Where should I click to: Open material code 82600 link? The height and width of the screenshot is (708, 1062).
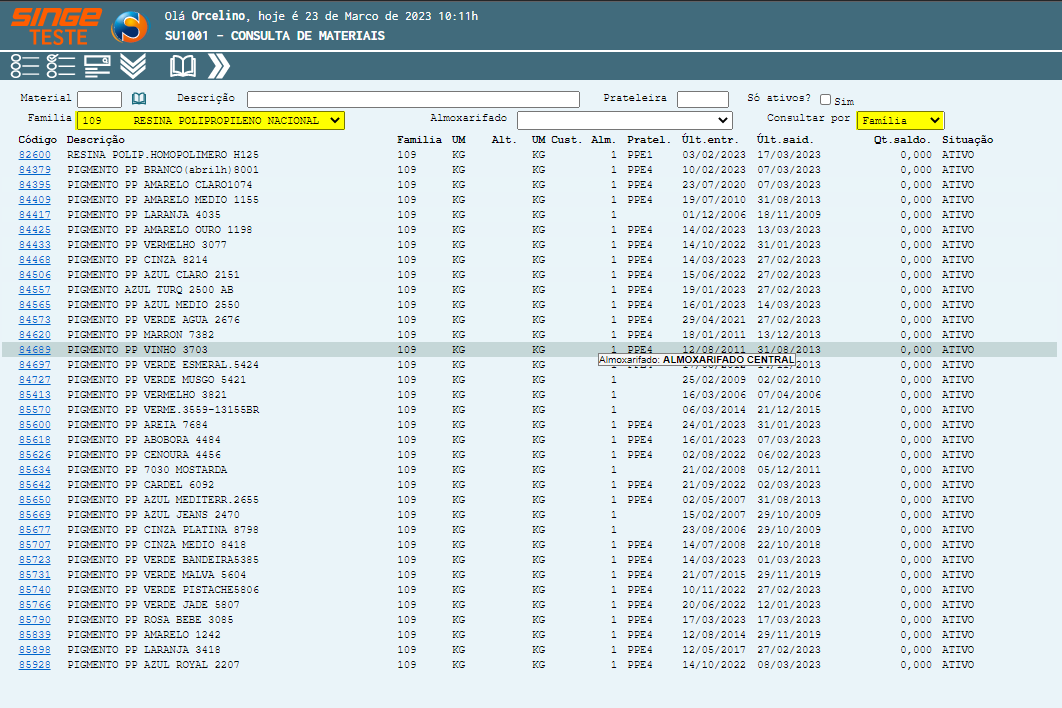(34, 155)
